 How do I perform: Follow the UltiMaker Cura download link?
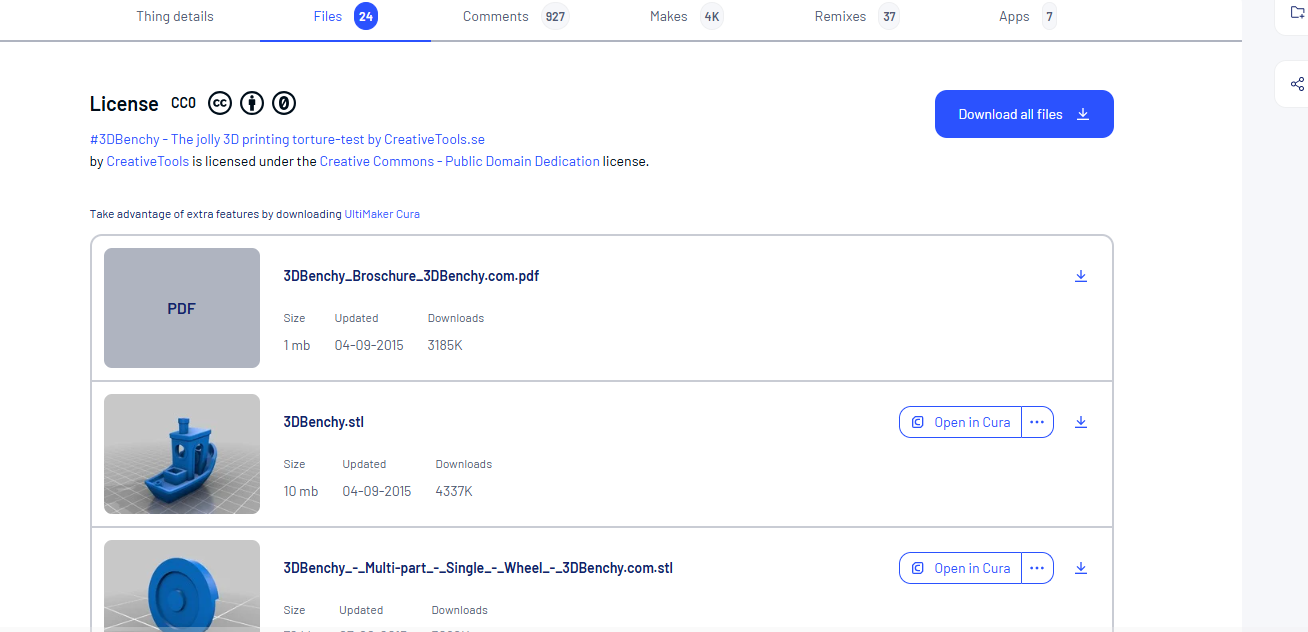(382, 214)
